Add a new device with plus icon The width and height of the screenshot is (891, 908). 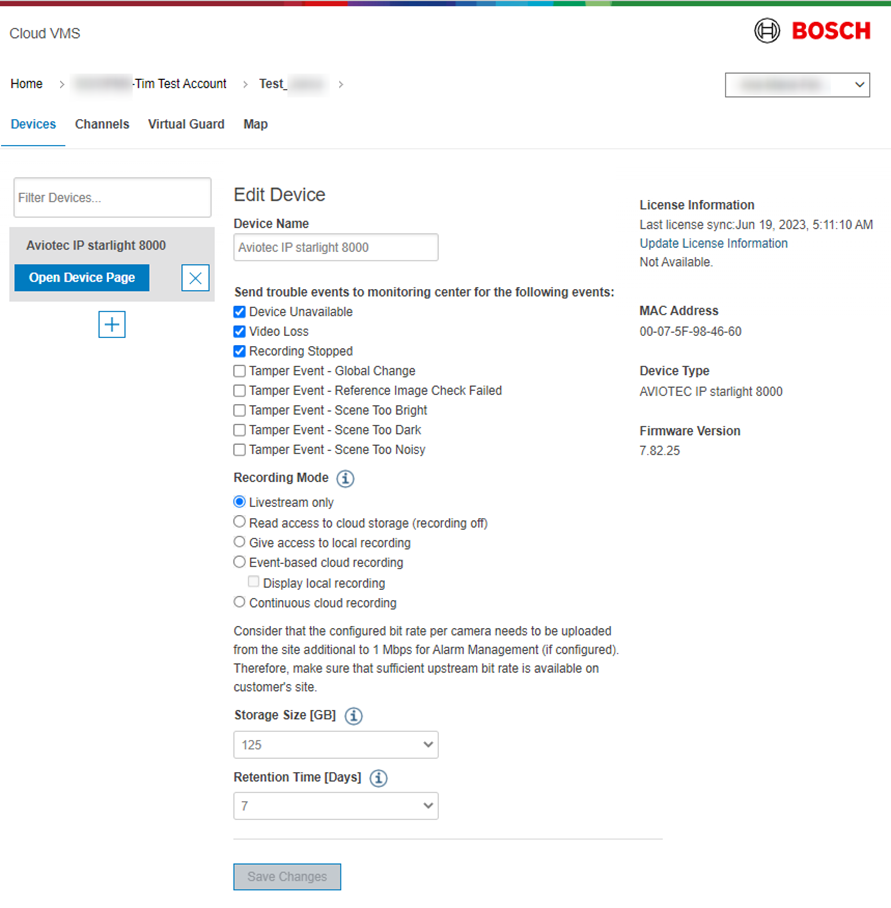[x=112, y=324]
